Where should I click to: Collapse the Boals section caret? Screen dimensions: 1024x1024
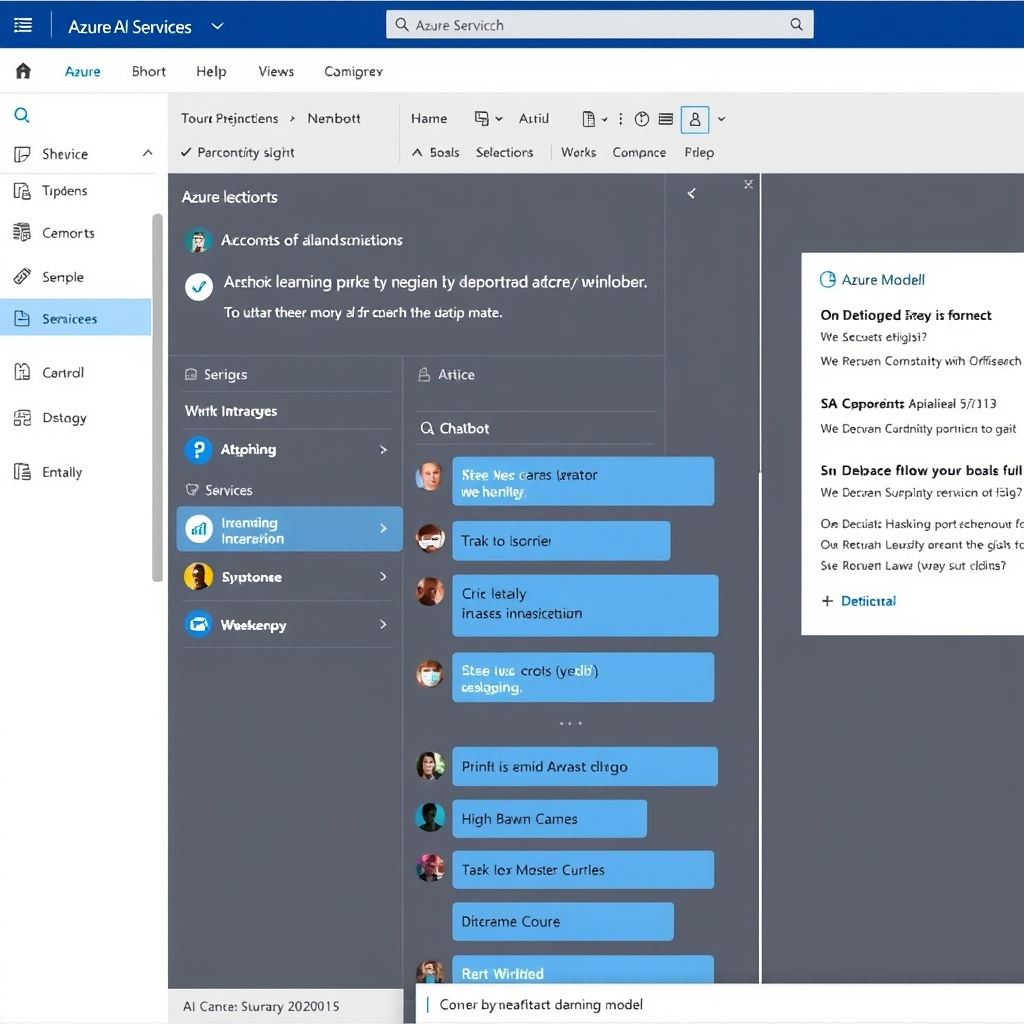[417, 152]
